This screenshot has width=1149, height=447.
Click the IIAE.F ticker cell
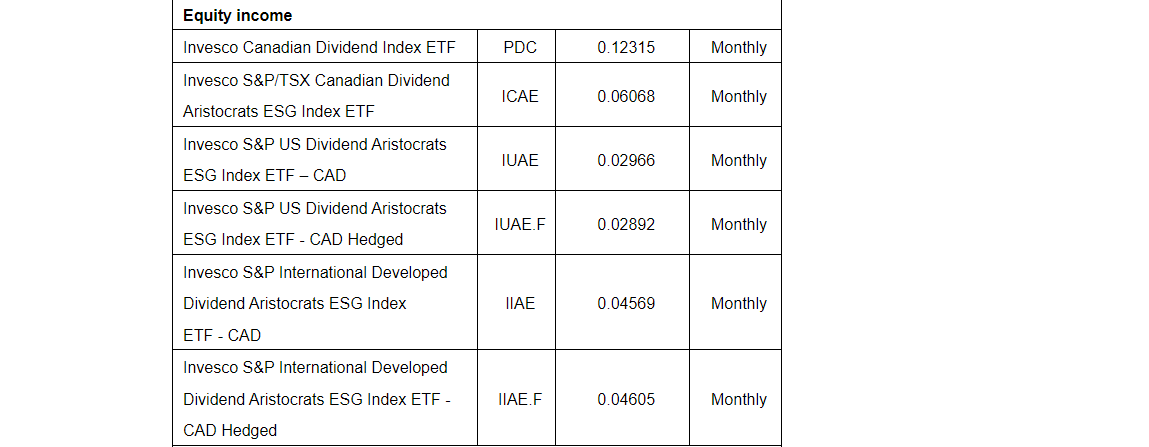coord(520,399)
